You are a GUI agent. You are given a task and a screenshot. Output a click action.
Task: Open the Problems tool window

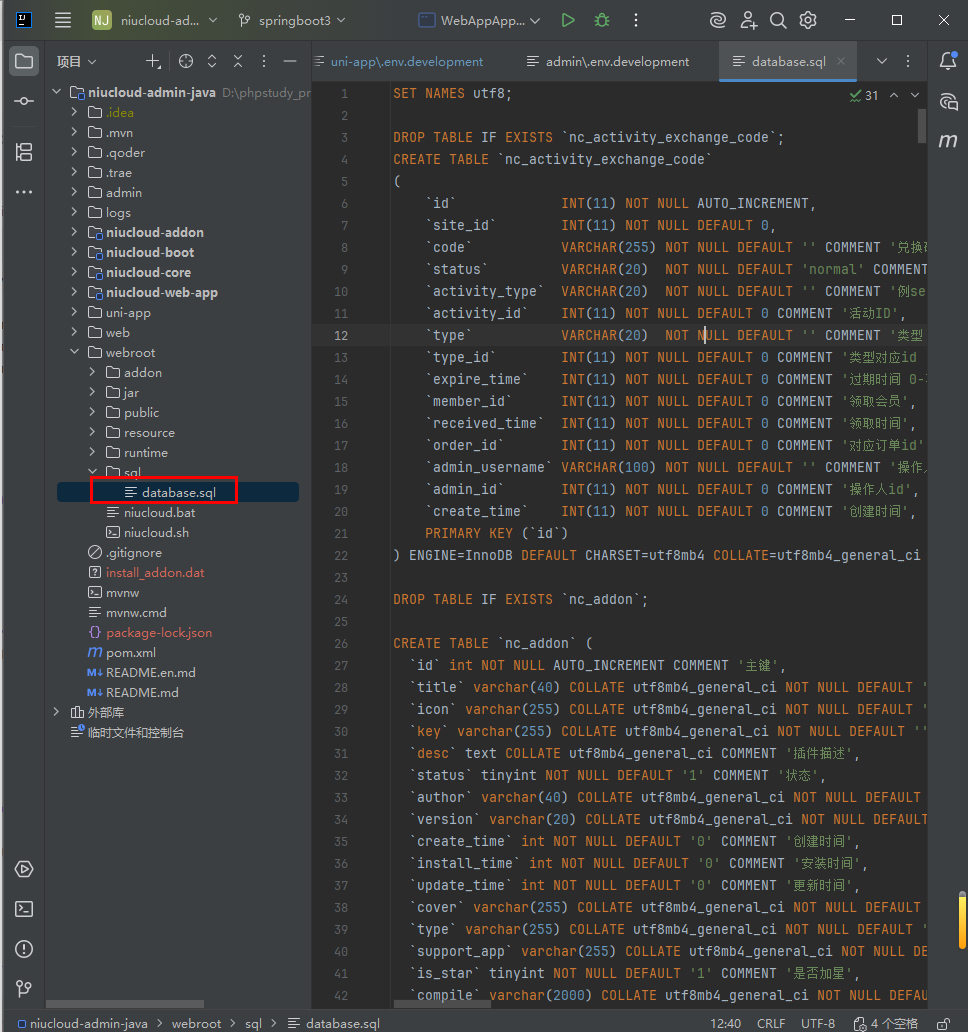click(24, 949)
